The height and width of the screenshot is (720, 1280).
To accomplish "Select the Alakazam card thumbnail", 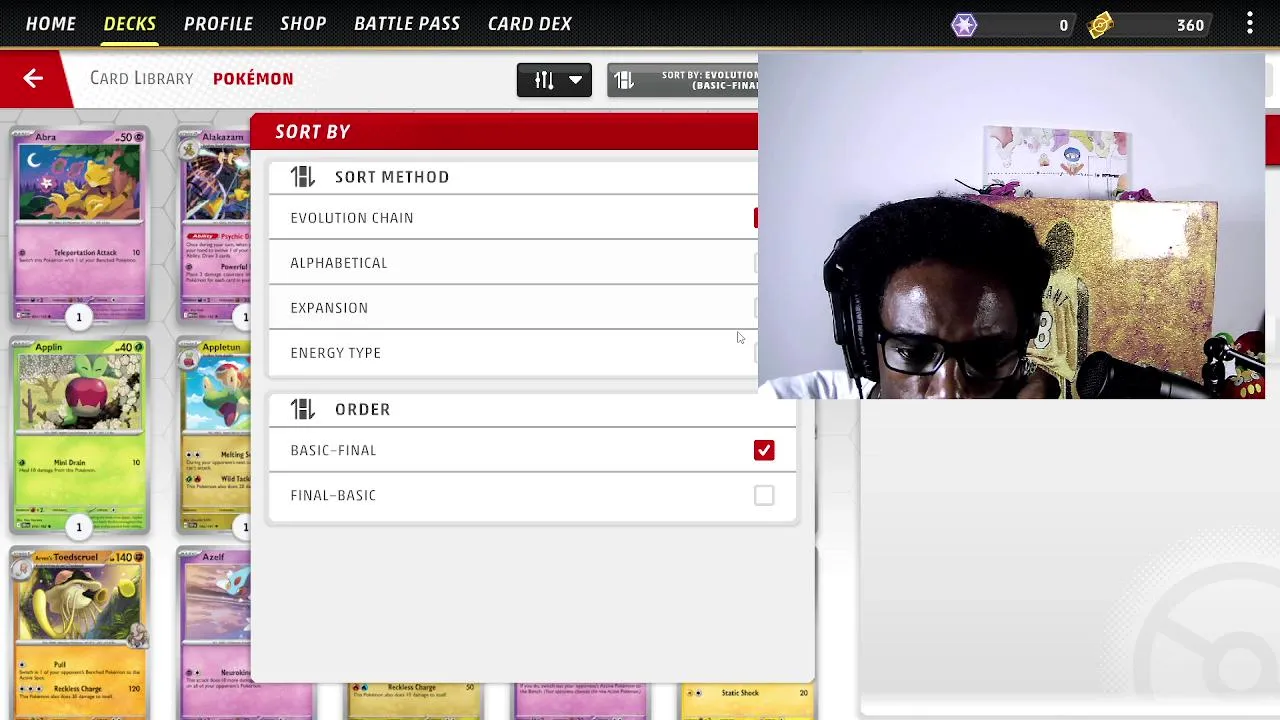I will 214,224.
